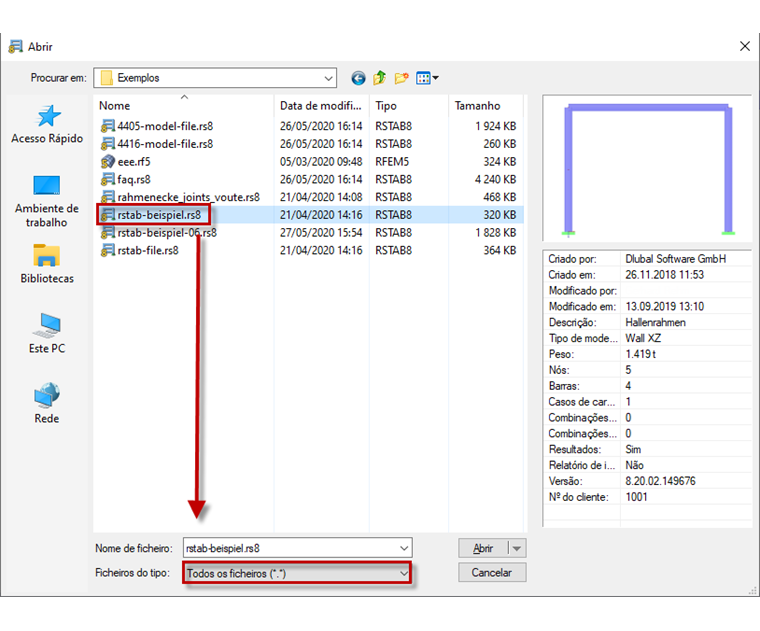Open Bibliotecas in sidebar
This screenshot has height=631, width=760.
point(47,264)
